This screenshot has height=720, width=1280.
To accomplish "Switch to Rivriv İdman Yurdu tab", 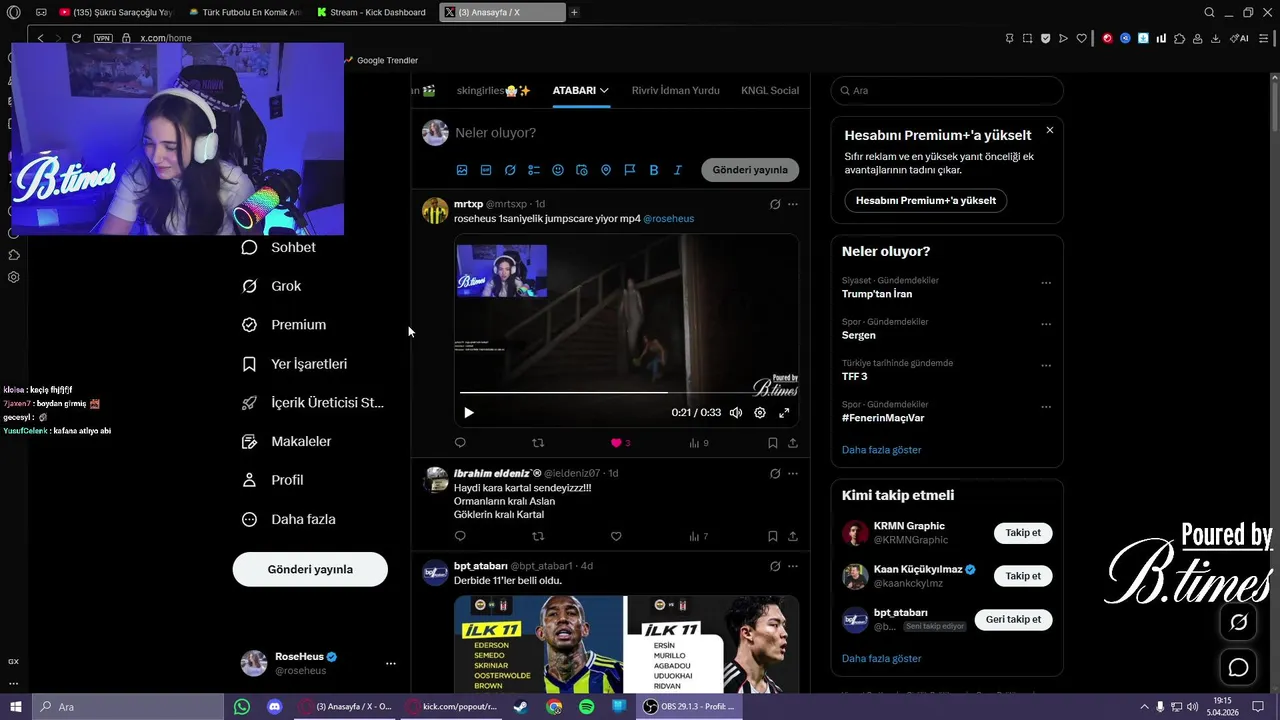I will (x=676, y=90).
